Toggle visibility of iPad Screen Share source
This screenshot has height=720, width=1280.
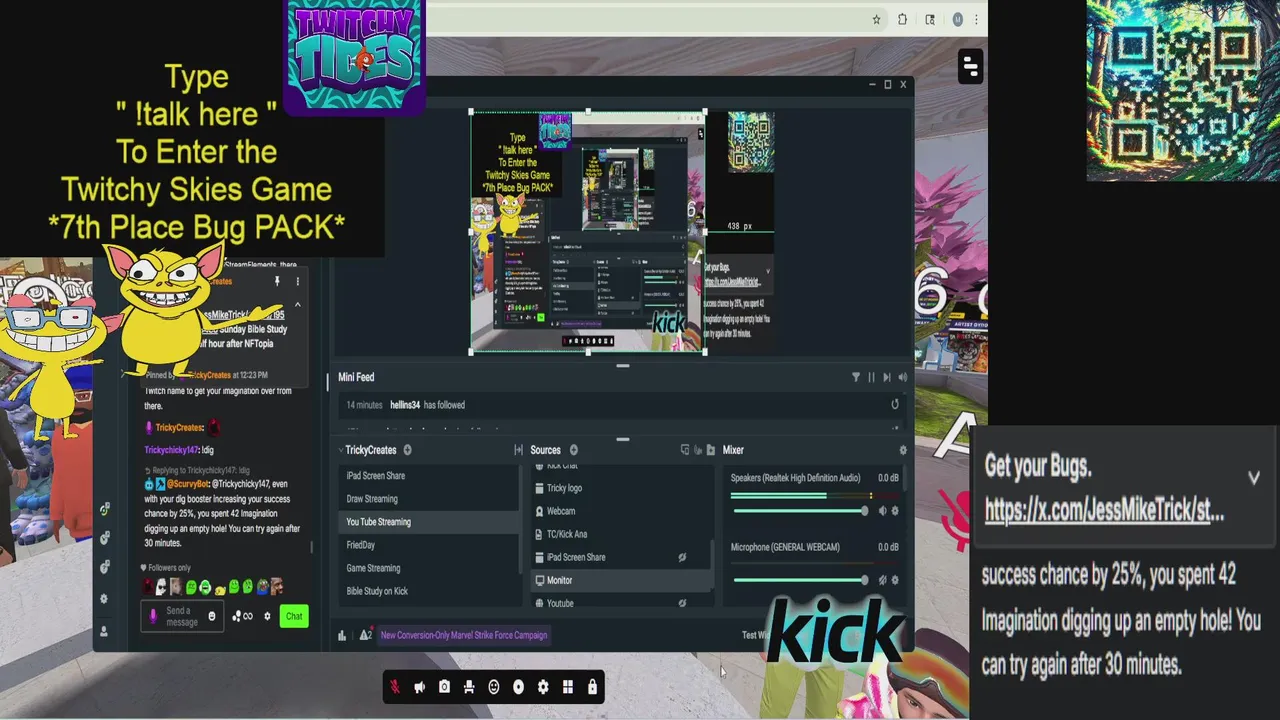(682, 557)
